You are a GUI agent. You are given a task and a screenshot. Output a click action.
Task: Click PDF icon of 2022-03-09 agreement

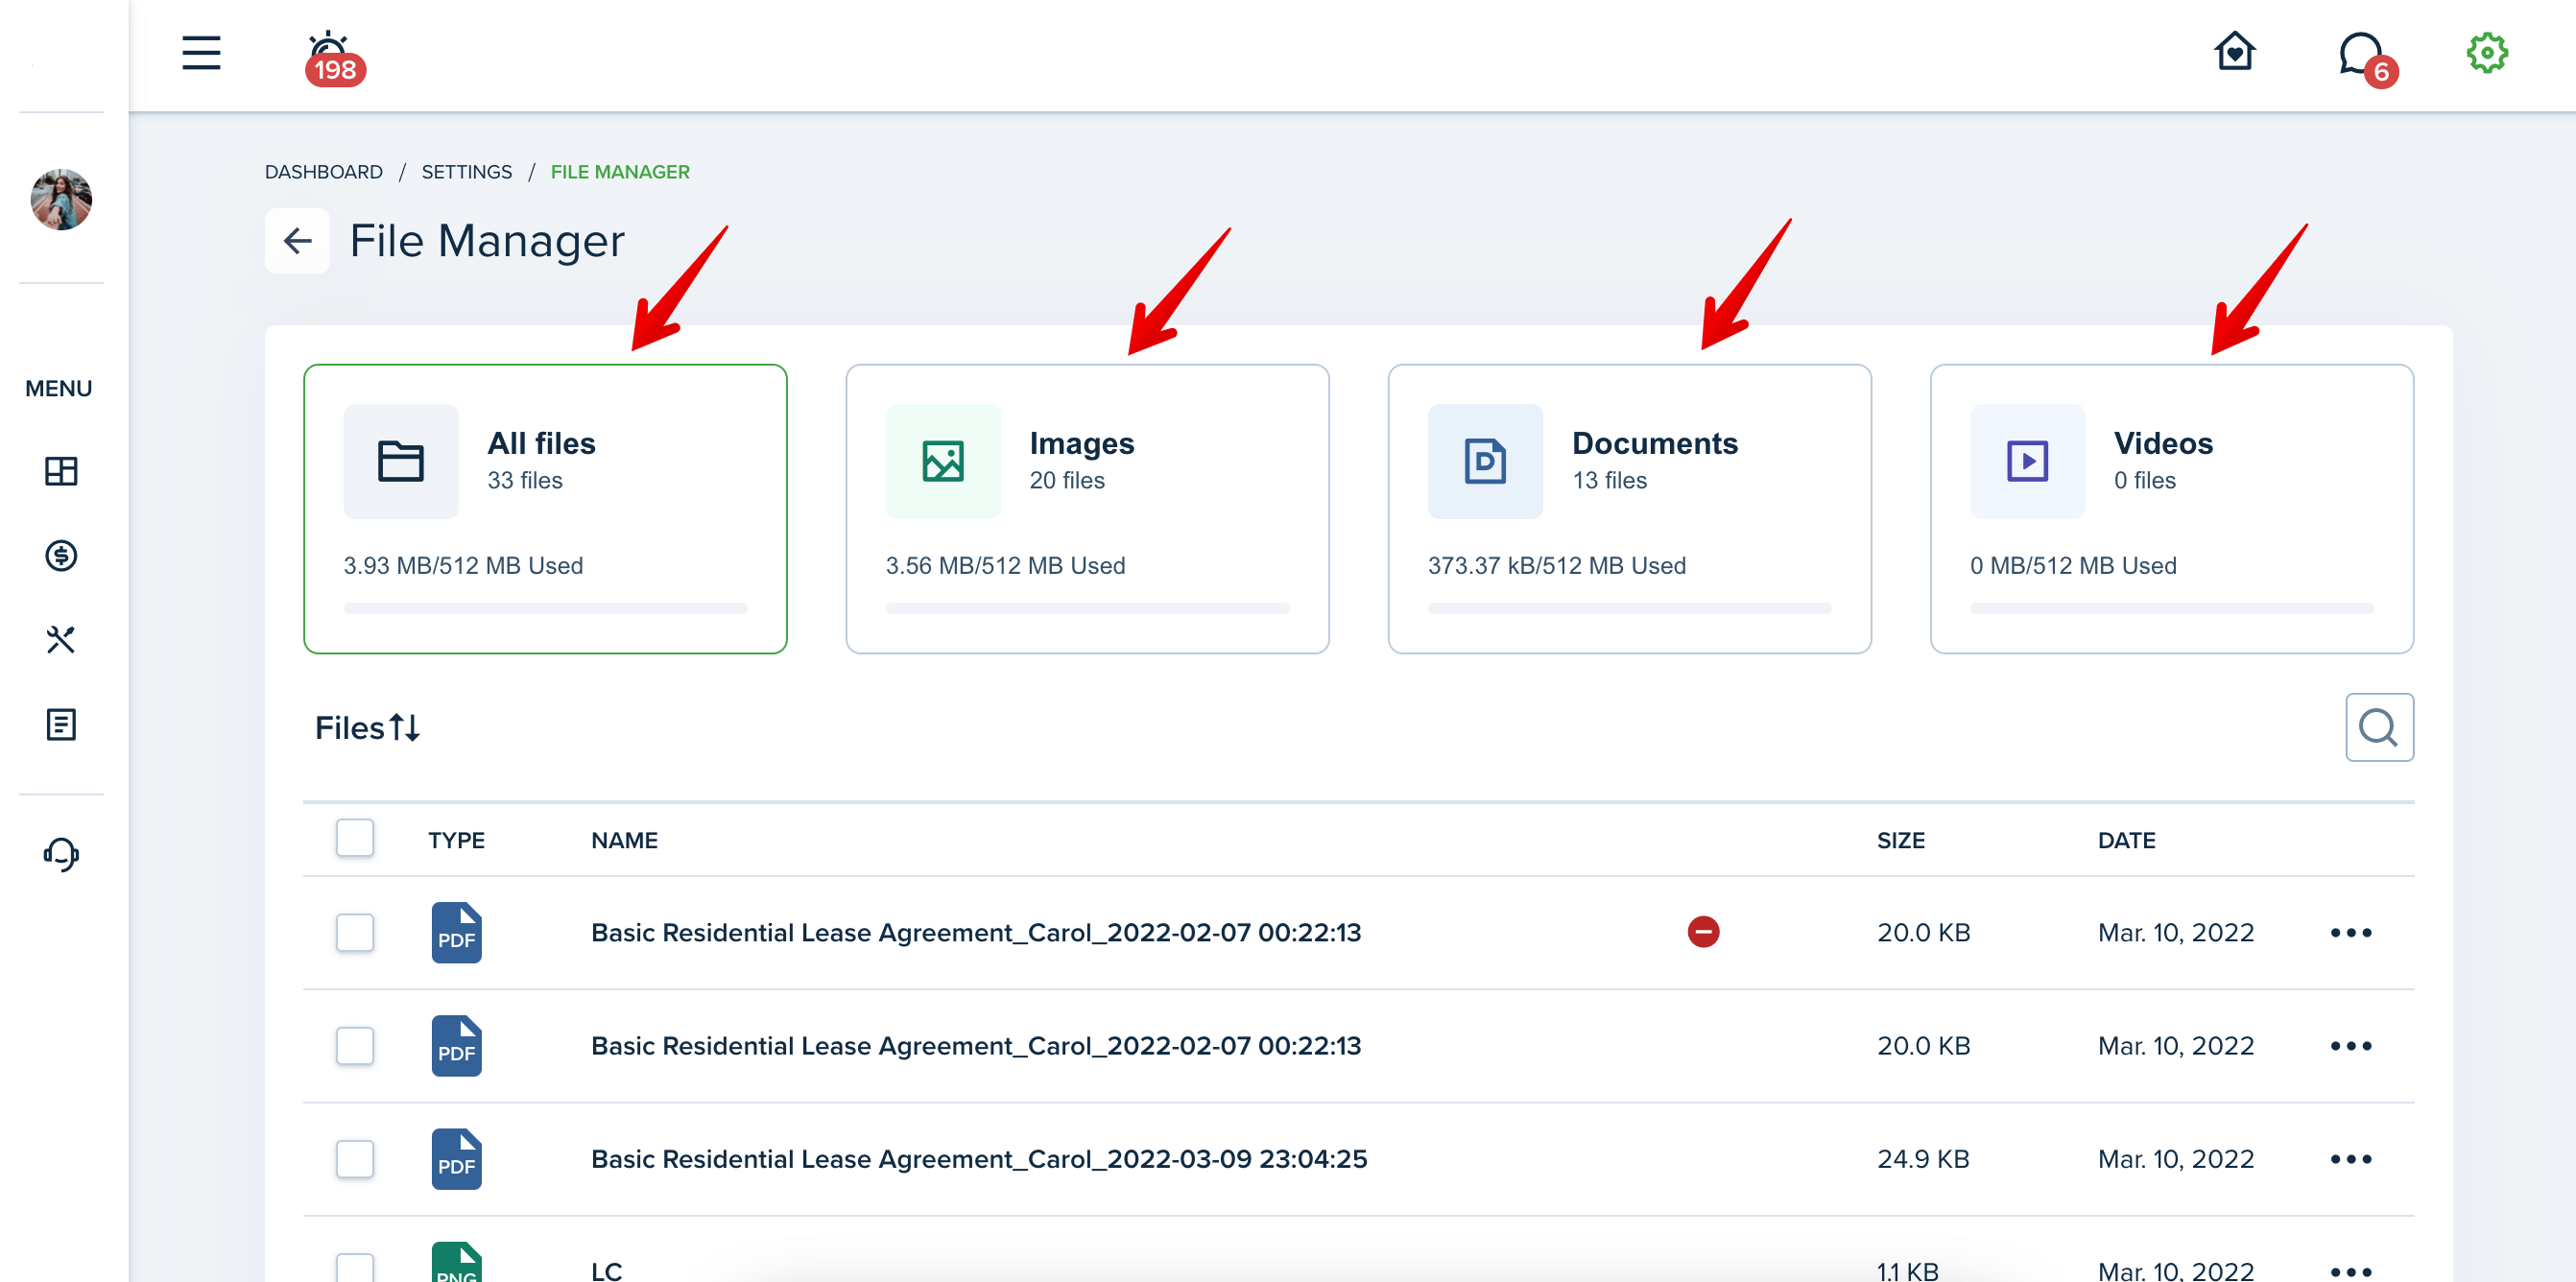[456, 1158]
